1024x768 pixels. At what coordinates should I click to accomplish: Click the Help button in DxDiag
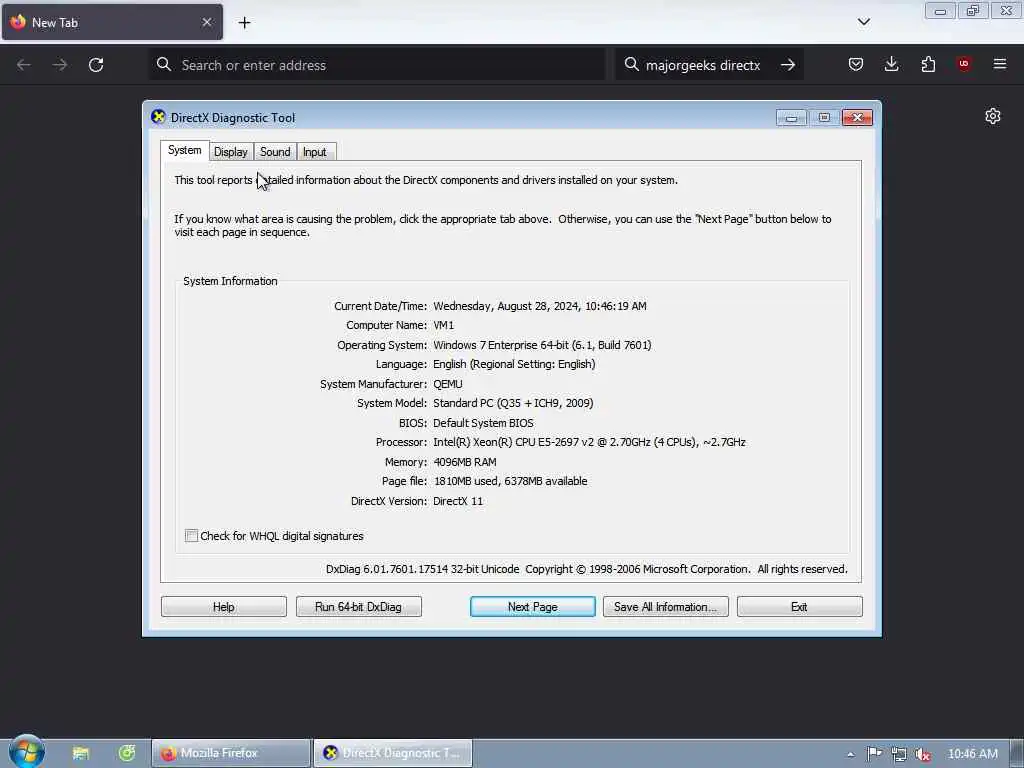tap(223, 607)
